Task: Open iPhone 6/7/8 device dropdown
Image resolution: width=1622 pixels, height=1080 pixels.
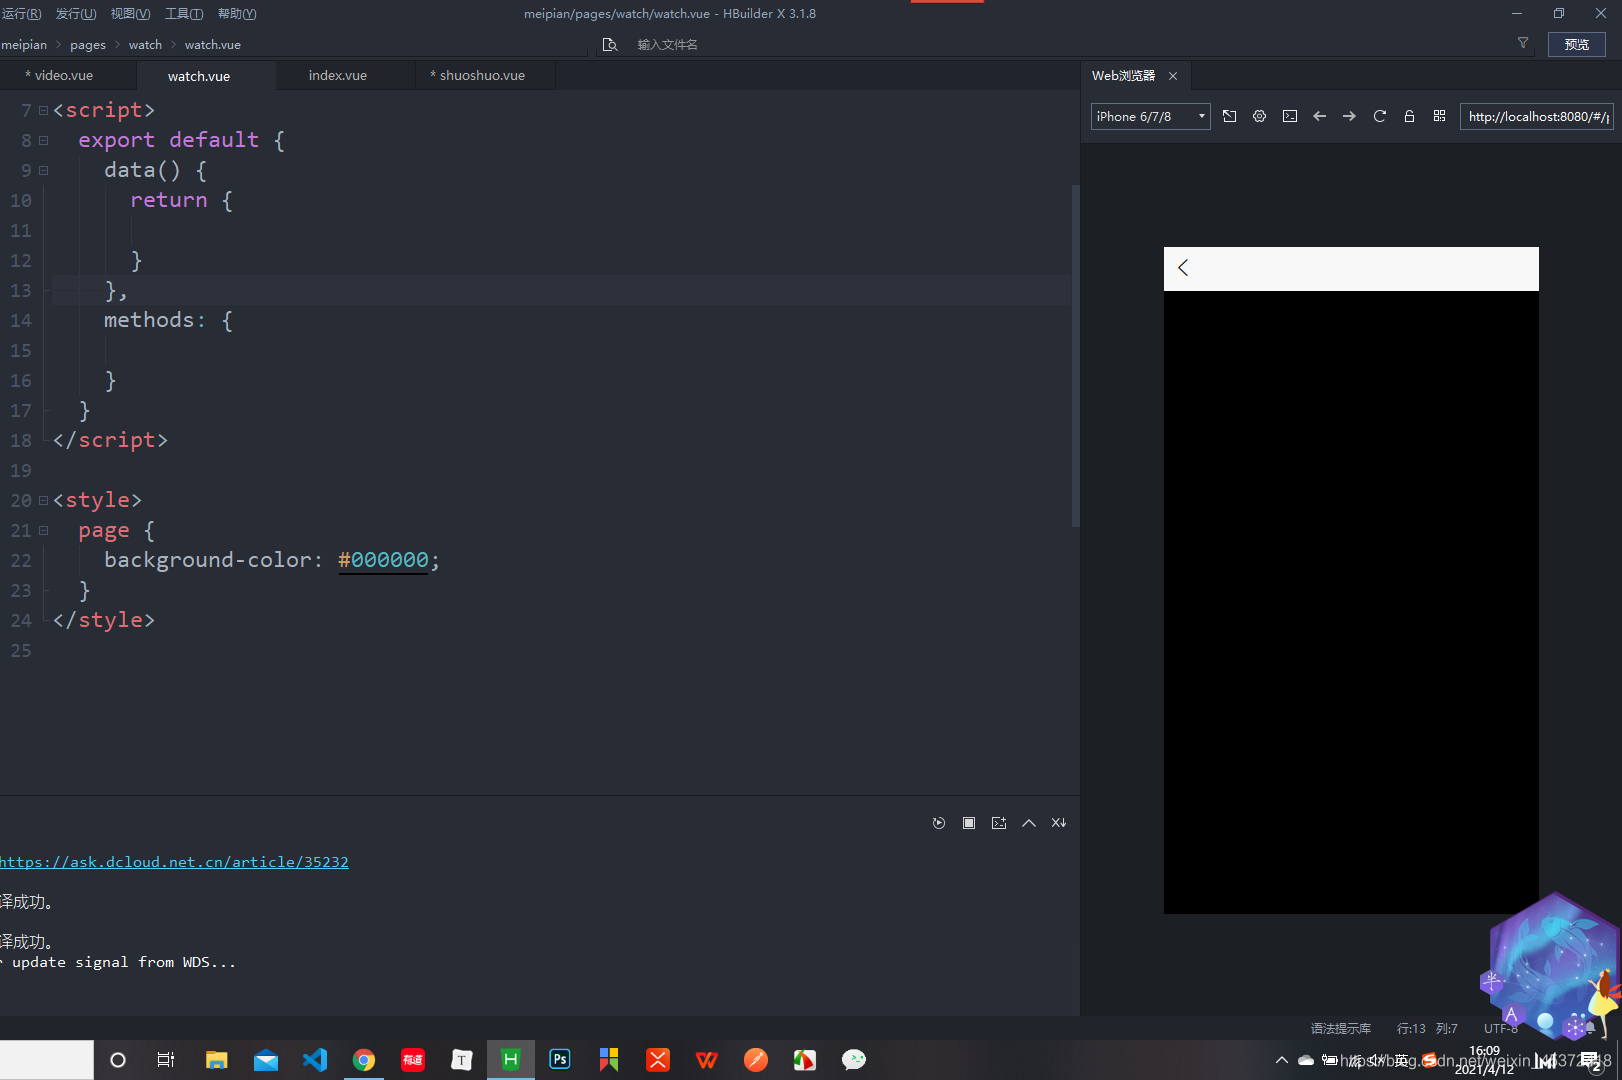Action: [1150, 116]
